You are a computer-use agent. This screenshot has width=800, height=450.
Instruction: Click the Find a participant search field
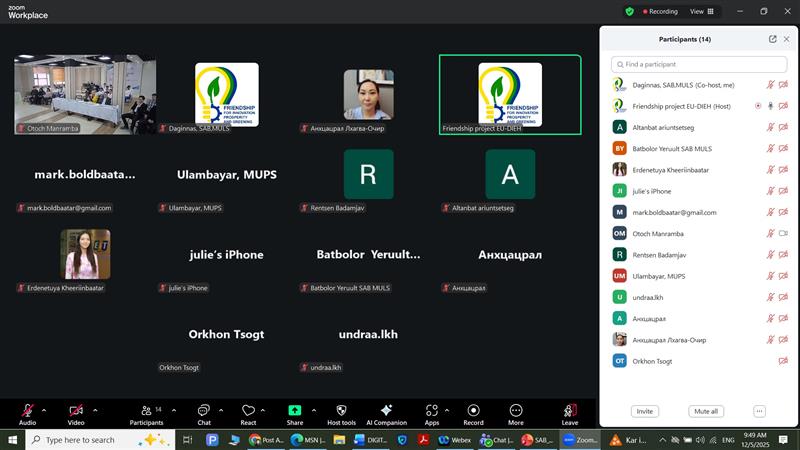click(x=698, y=64)
